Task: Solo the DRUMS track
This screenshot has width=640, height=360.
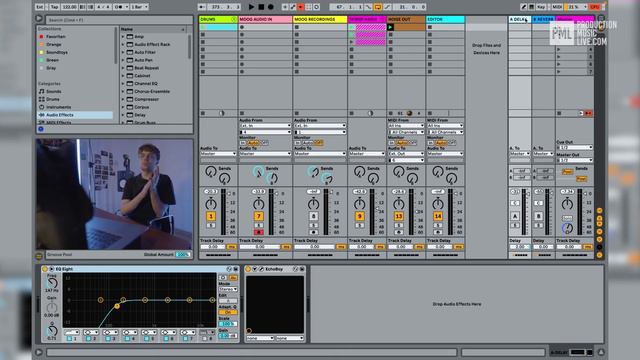Action: click(x=211, y=225)
